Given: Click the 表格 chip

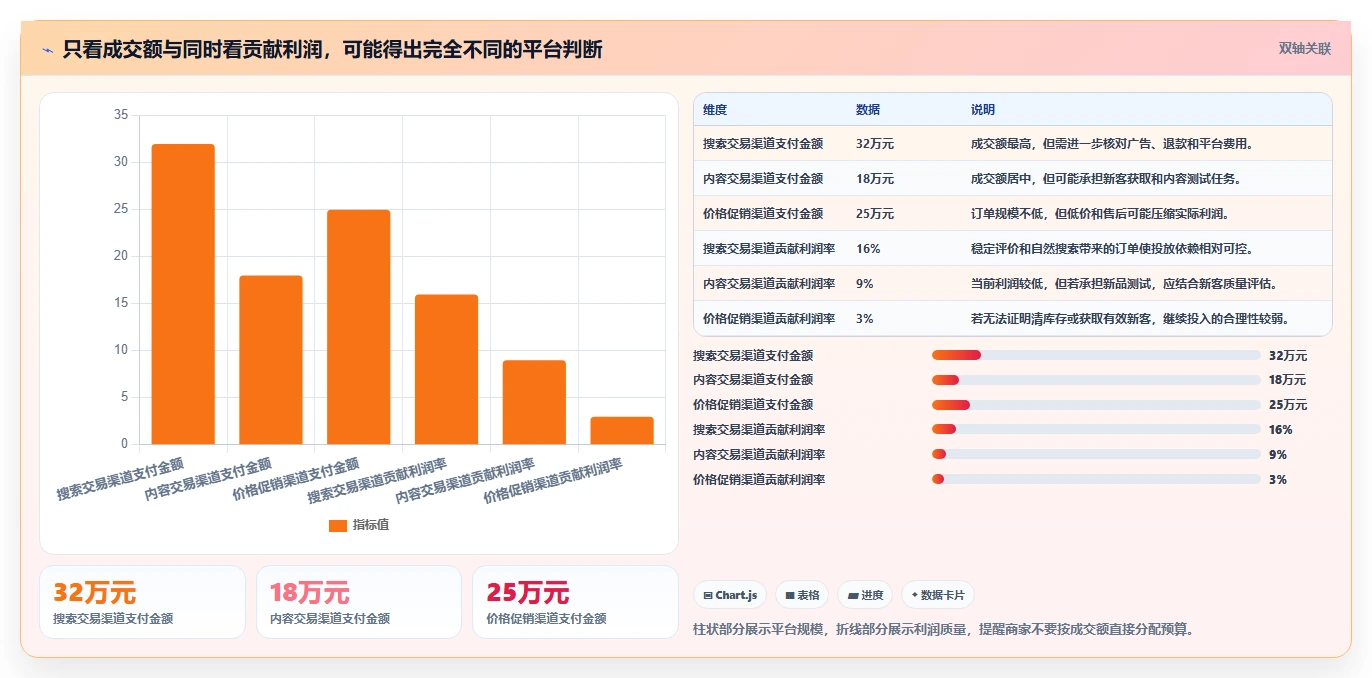Looking at the screenshot, I should click(802, 595).
